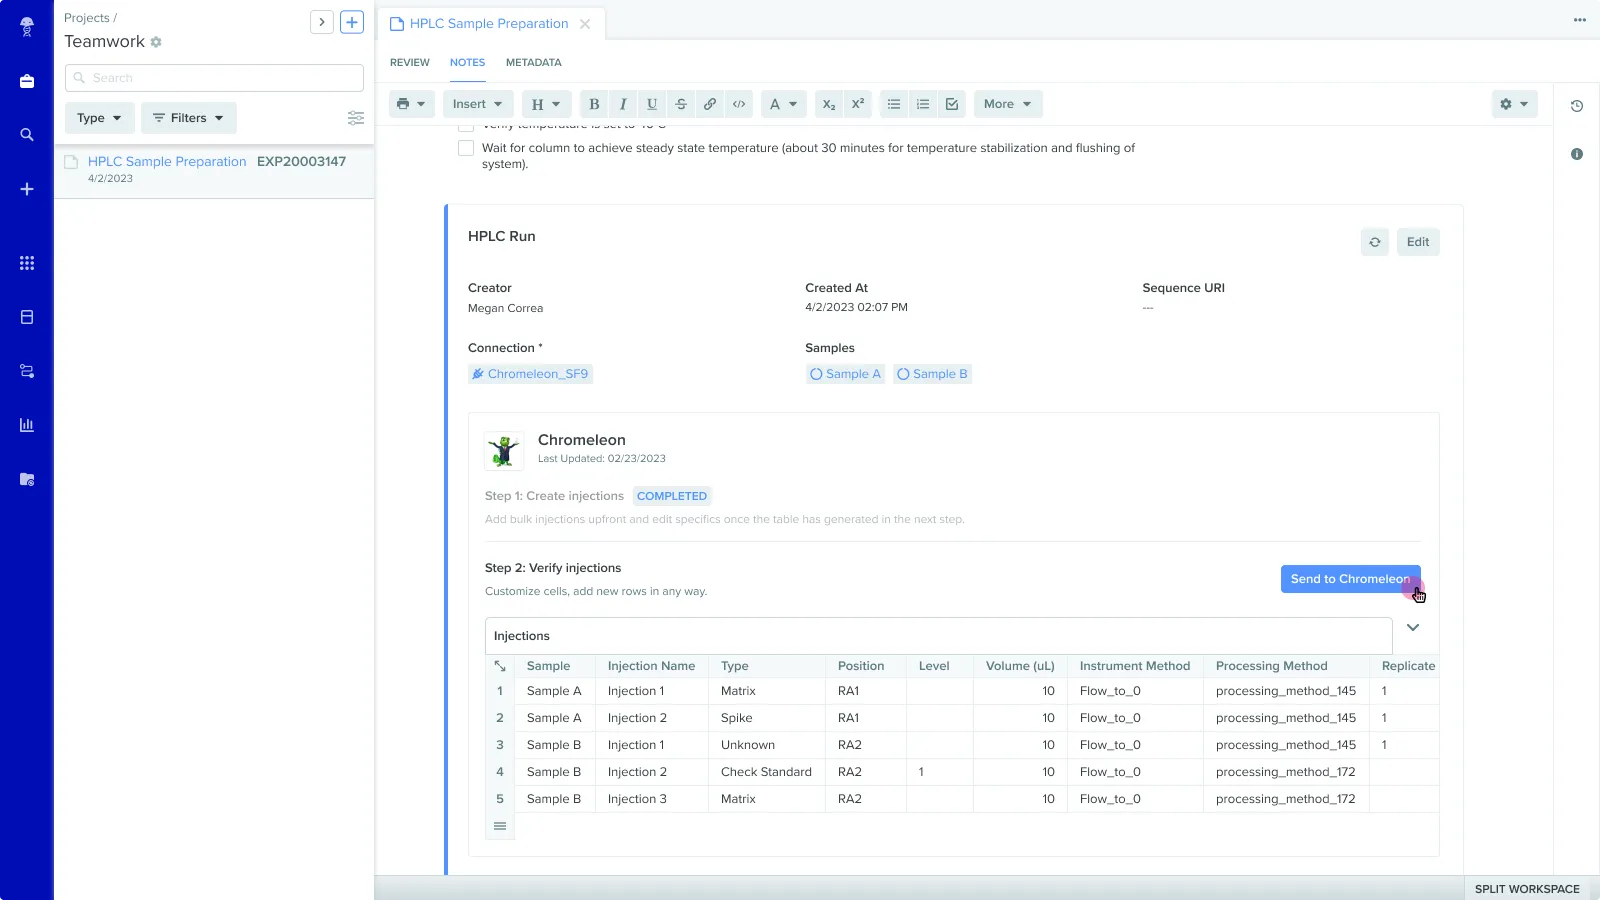Toggle bold formatting
Image resolution: width=1600 pixels, height=900 pixels.
click(594, 104)
